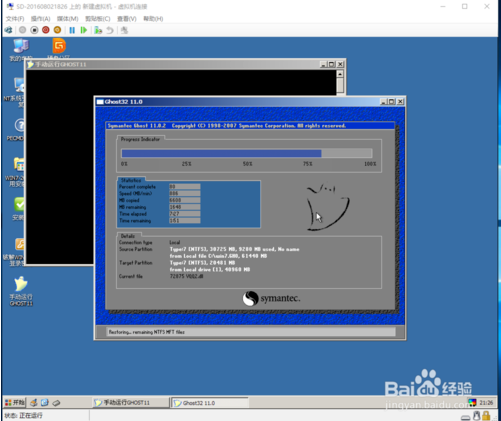The width and height of the screenshot is (501, 421).
Task: Click the Symantec logo
Action: pyautogui.click(x=271, y=298)
